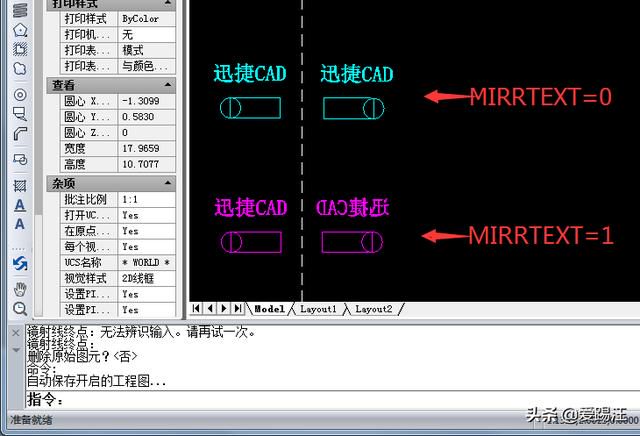Click the 宽度 value 17.9659
Screen dimensions: 640x436
147,148
